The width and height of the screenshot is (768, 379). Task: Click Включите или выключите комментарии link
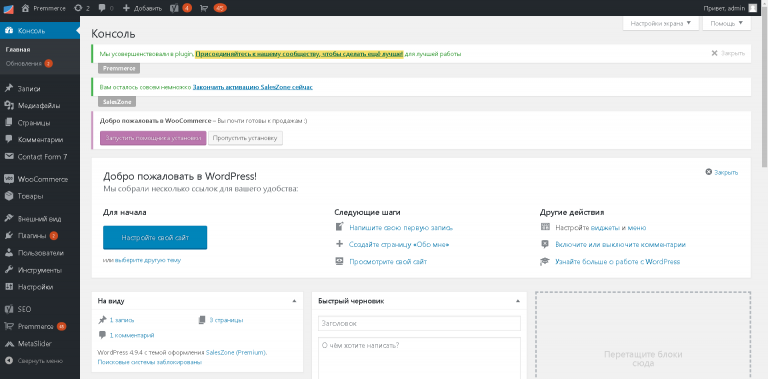(621, 244)
